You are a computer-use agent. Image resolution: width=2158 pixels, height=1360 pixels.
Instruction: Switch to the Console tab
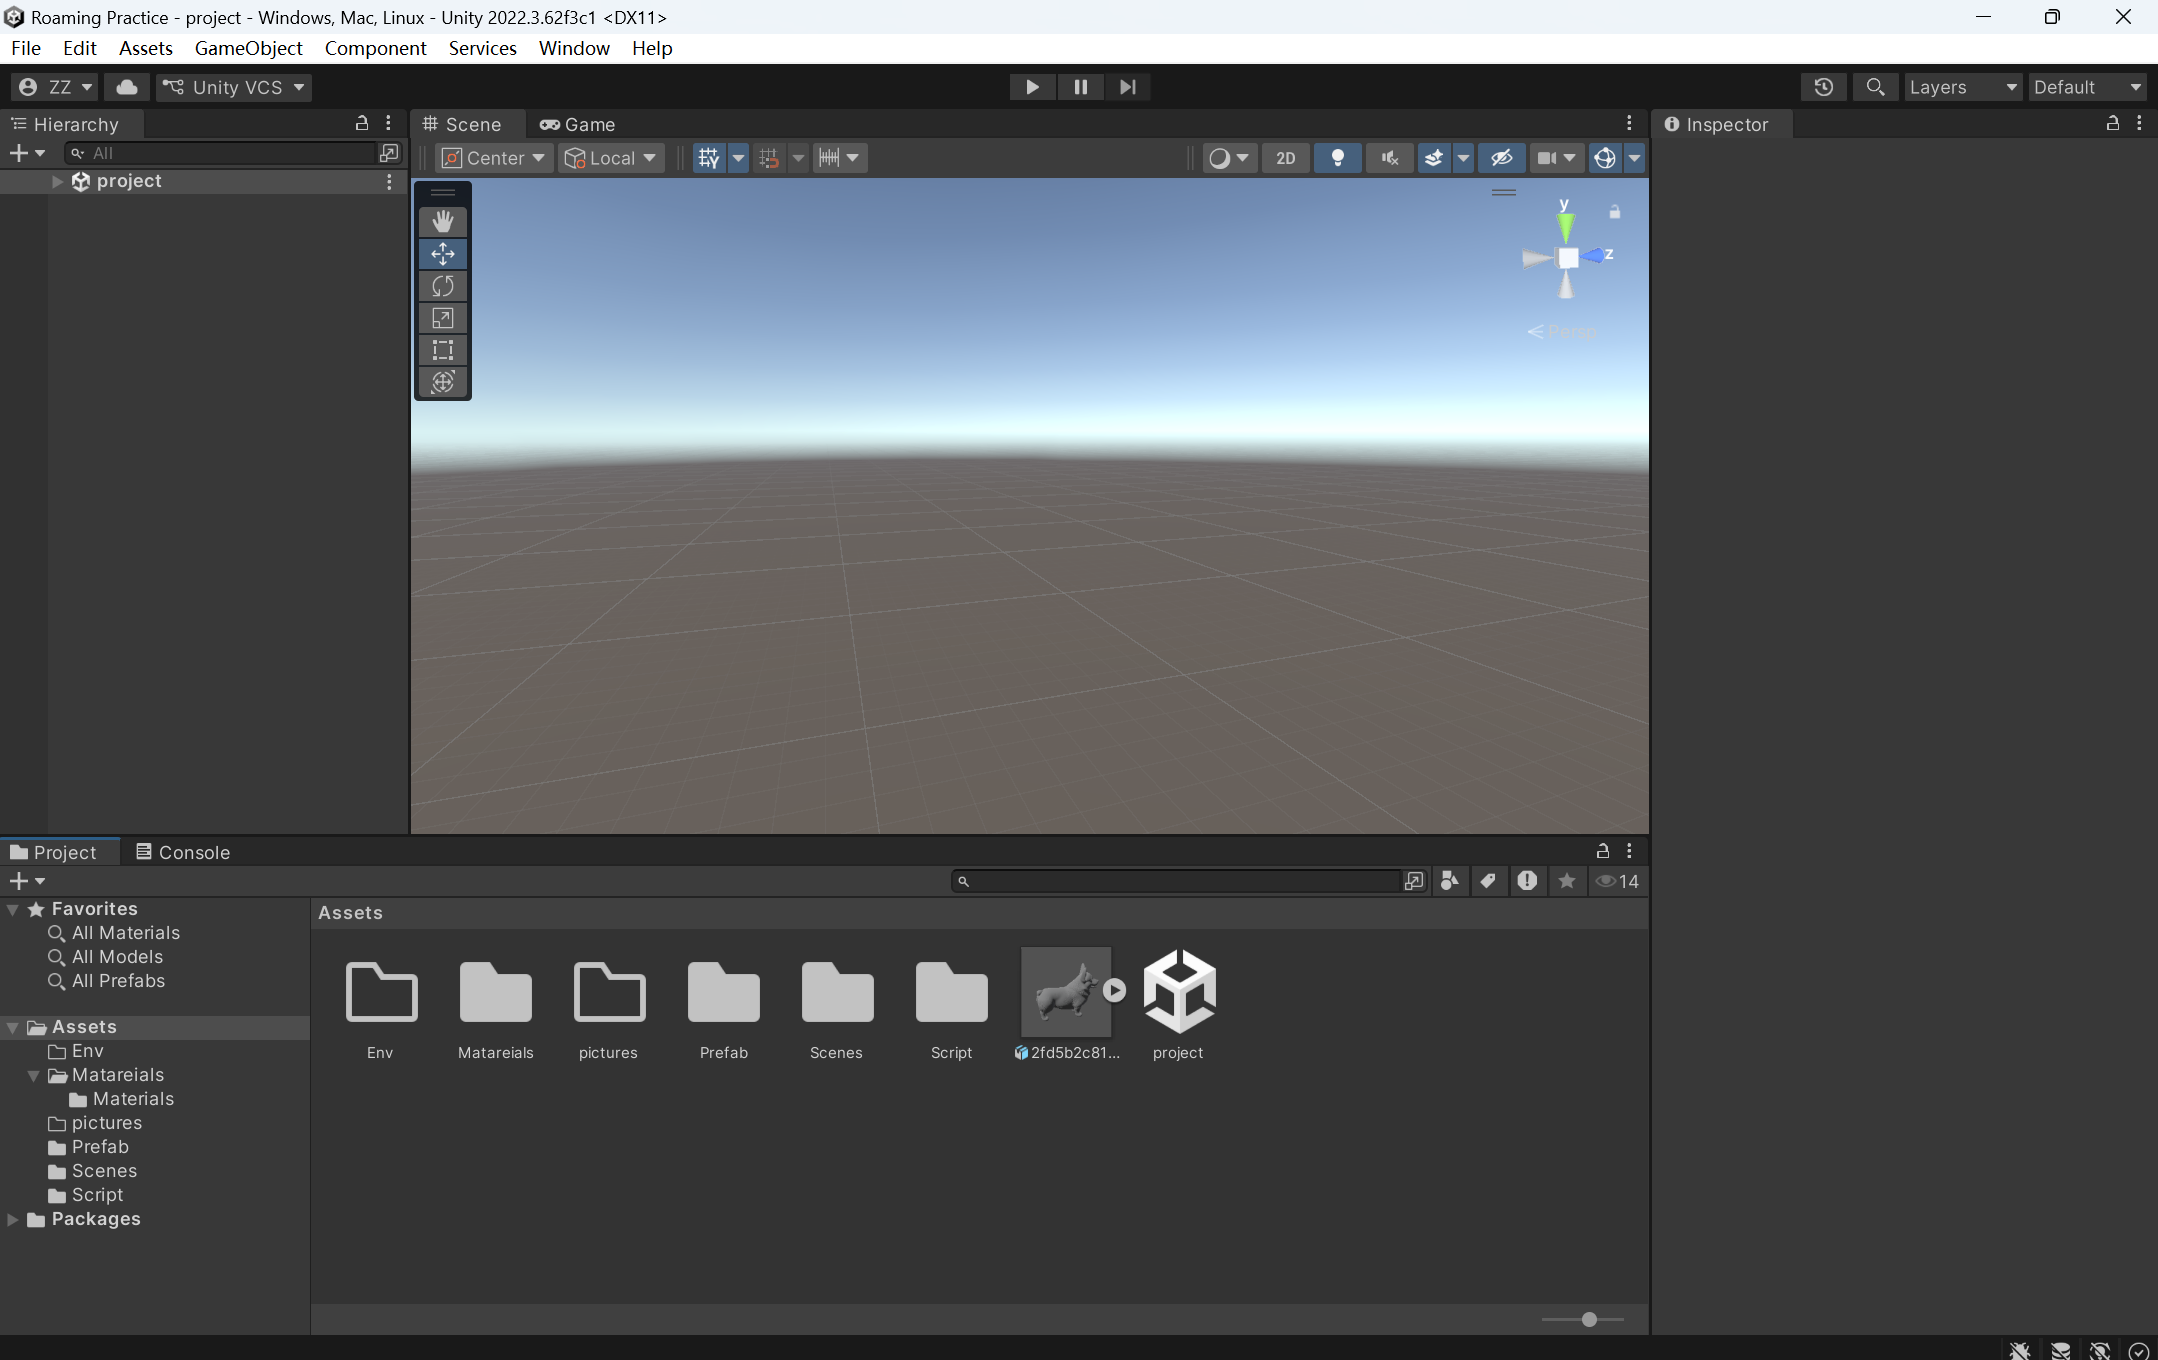tap(183, 852)
